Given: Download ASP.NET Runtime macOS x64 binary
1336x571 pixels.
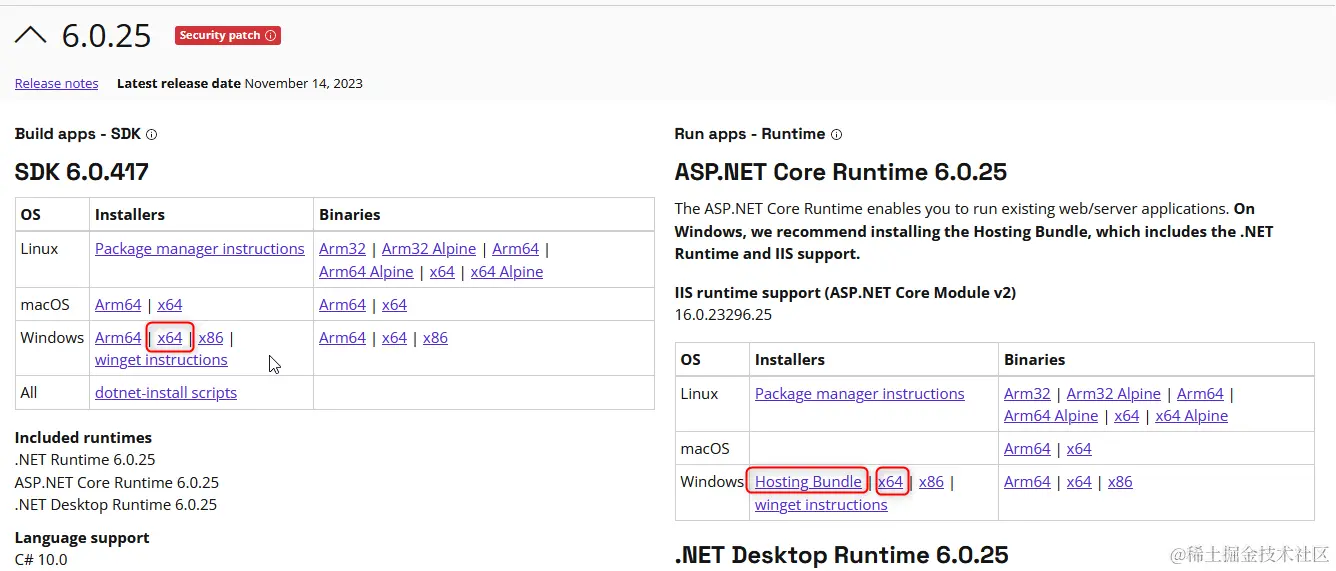Looking at the screenshot, I should point(1080,449).
